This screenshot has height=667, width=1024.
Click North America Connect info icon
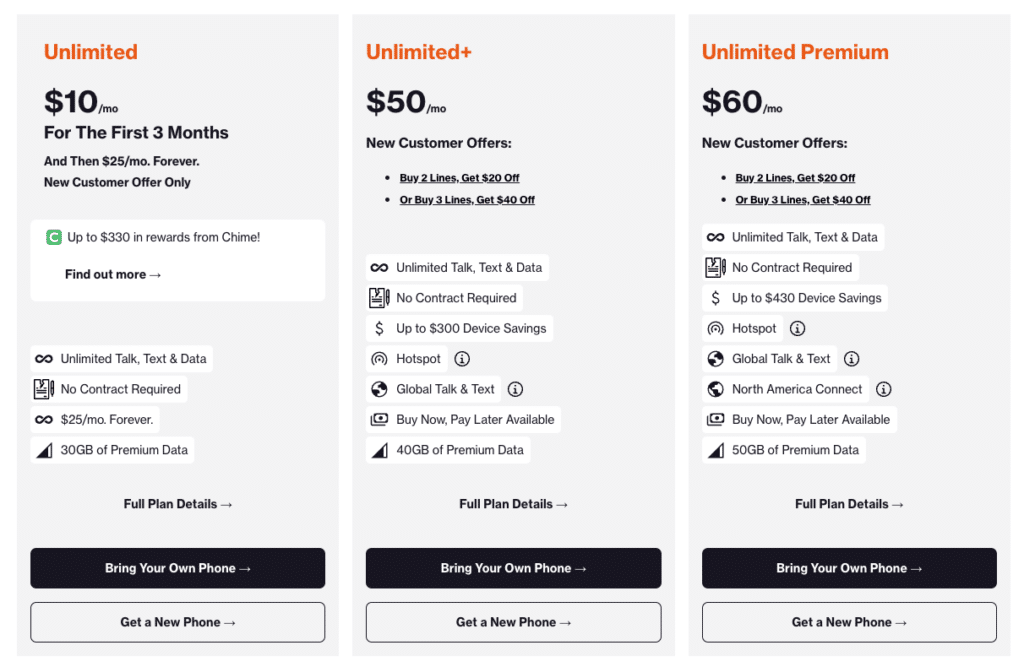coord(883,389)
